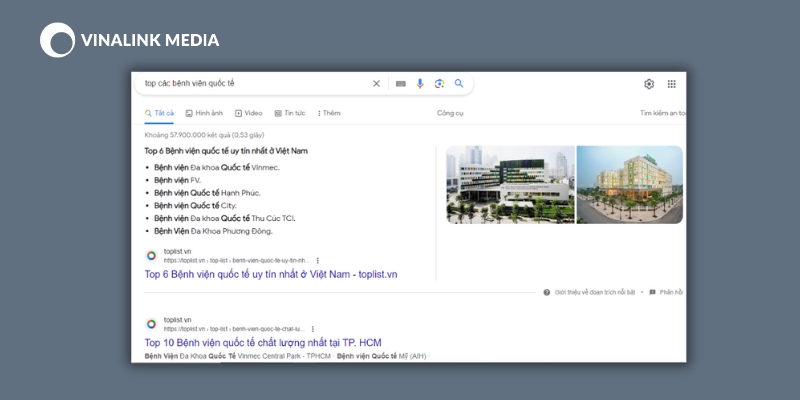The image size is (800, 400).
Task: Clear the search box with the X icon
Action: pos(377,84)
